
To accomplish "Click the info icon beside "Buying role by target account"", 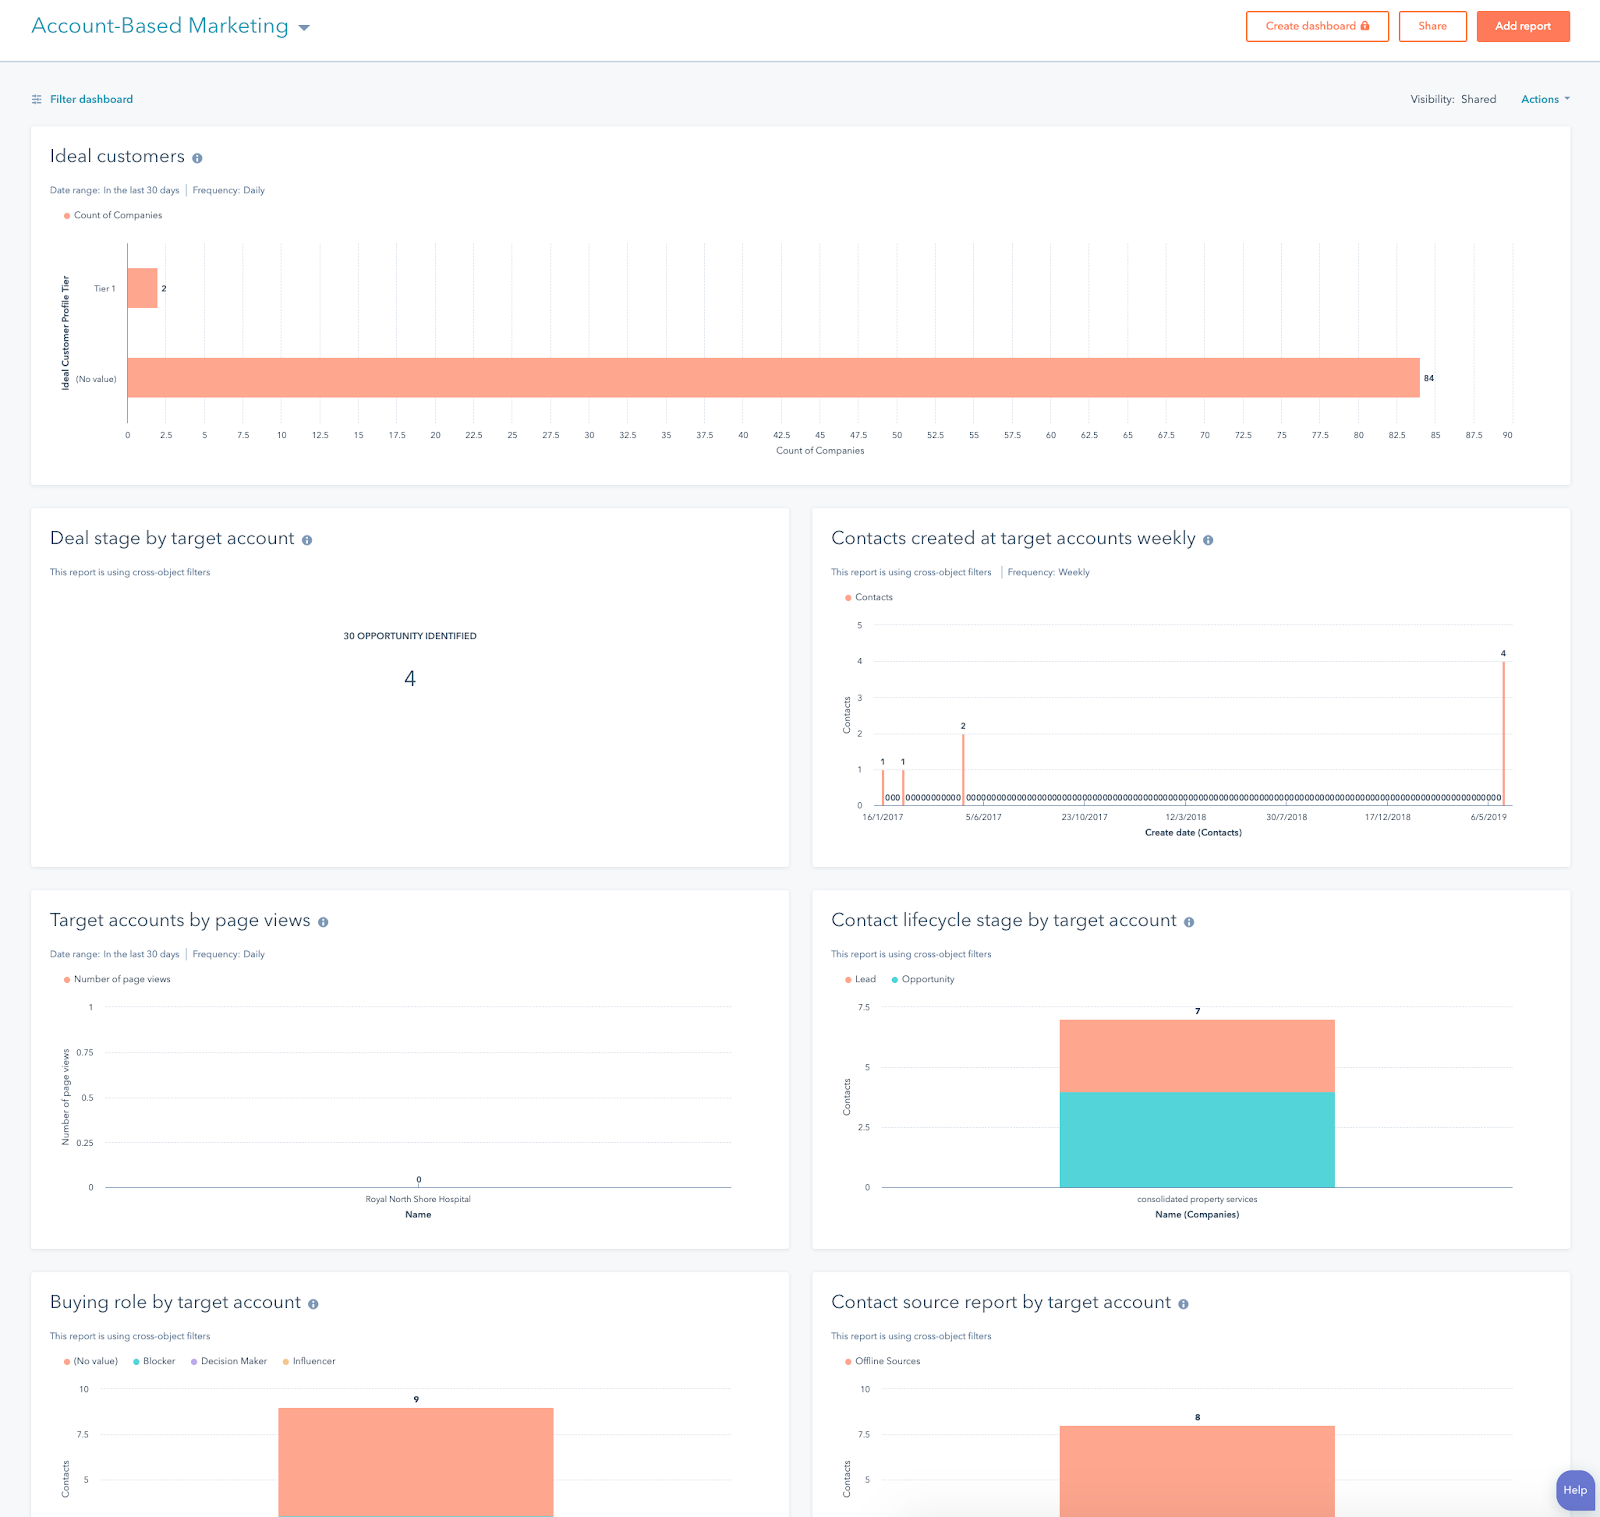I will point(313,1303).
